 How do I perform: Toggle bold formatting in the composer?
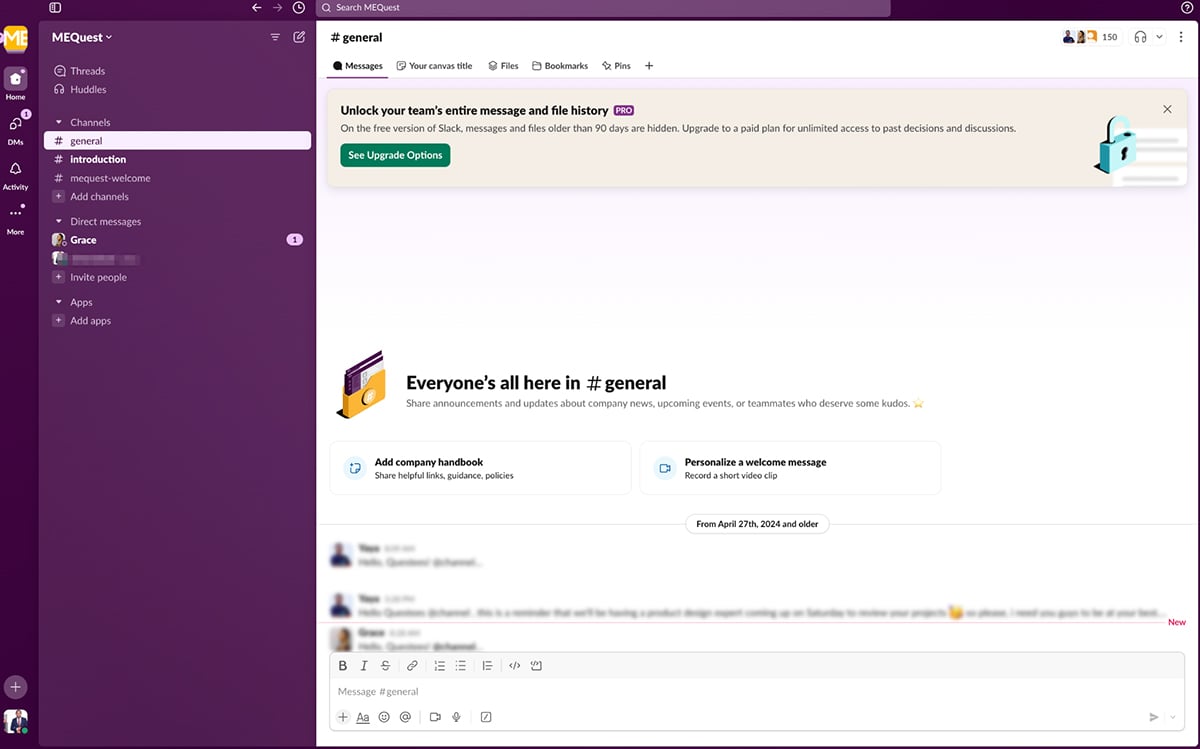click(343, 665)
